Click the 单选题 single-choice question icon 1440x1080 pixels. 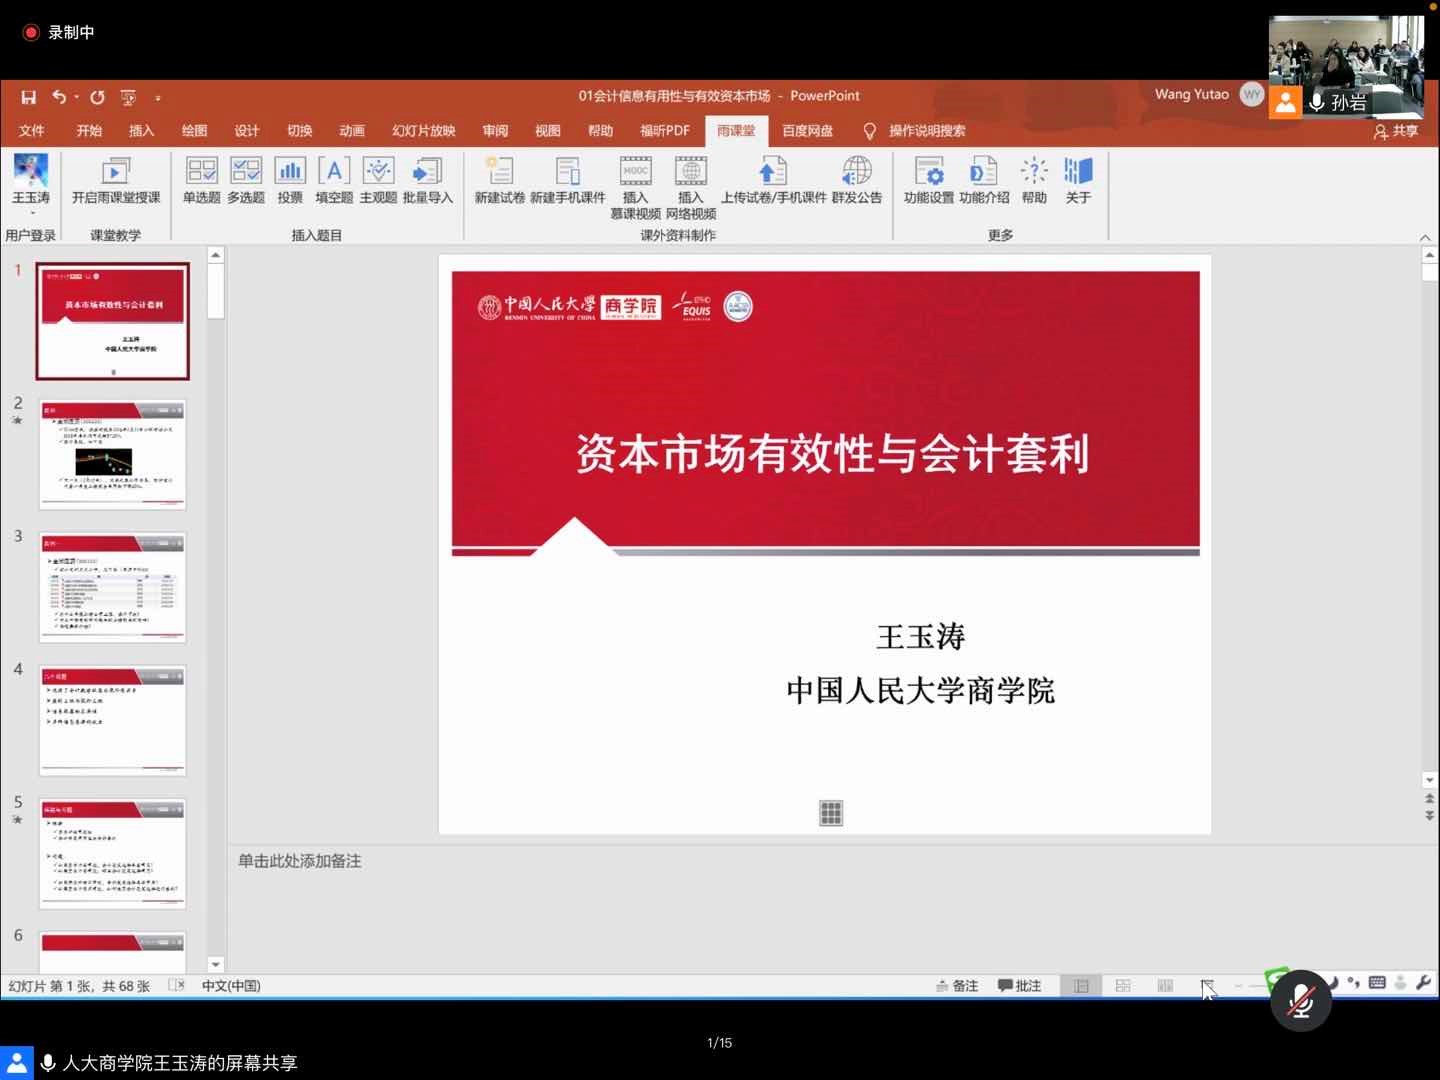[x=201, y=180]
